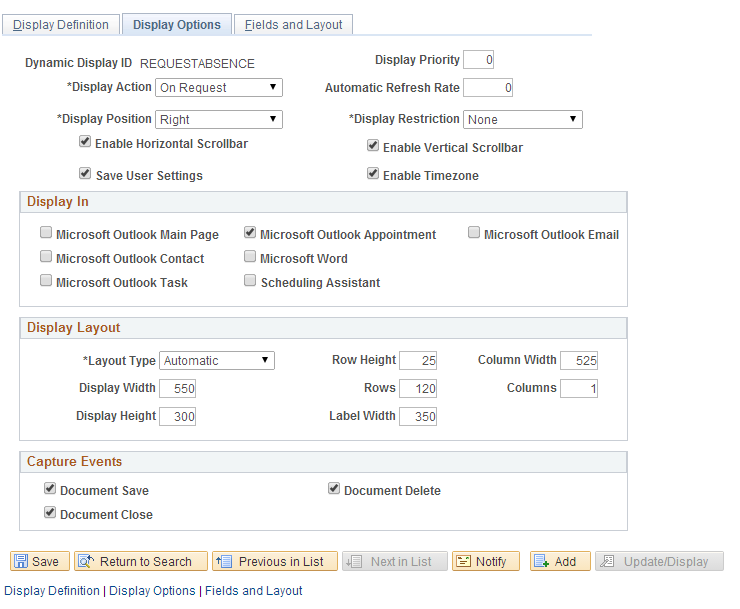Click the Columns input field
This screenshot has width=740, height=609.
pyautogui.click(x=579, y=389)
